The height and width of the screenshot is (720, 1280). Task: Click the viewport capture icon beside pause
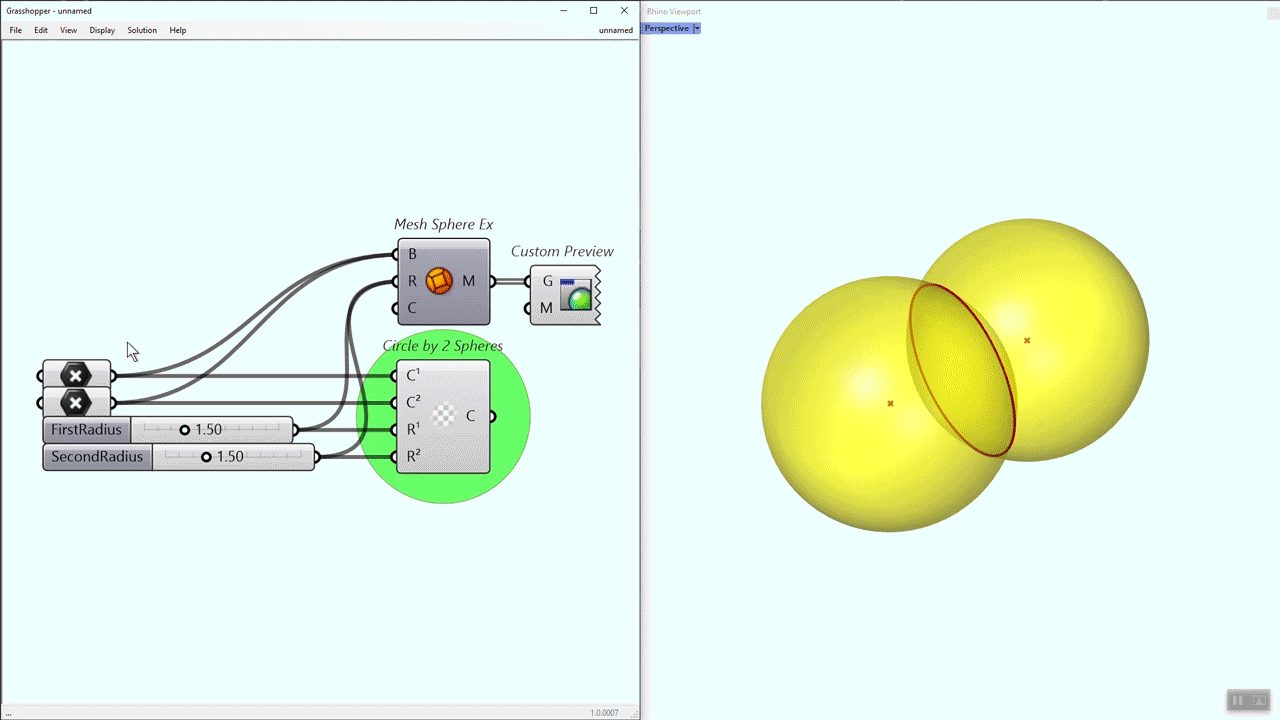click(1258, 700)
